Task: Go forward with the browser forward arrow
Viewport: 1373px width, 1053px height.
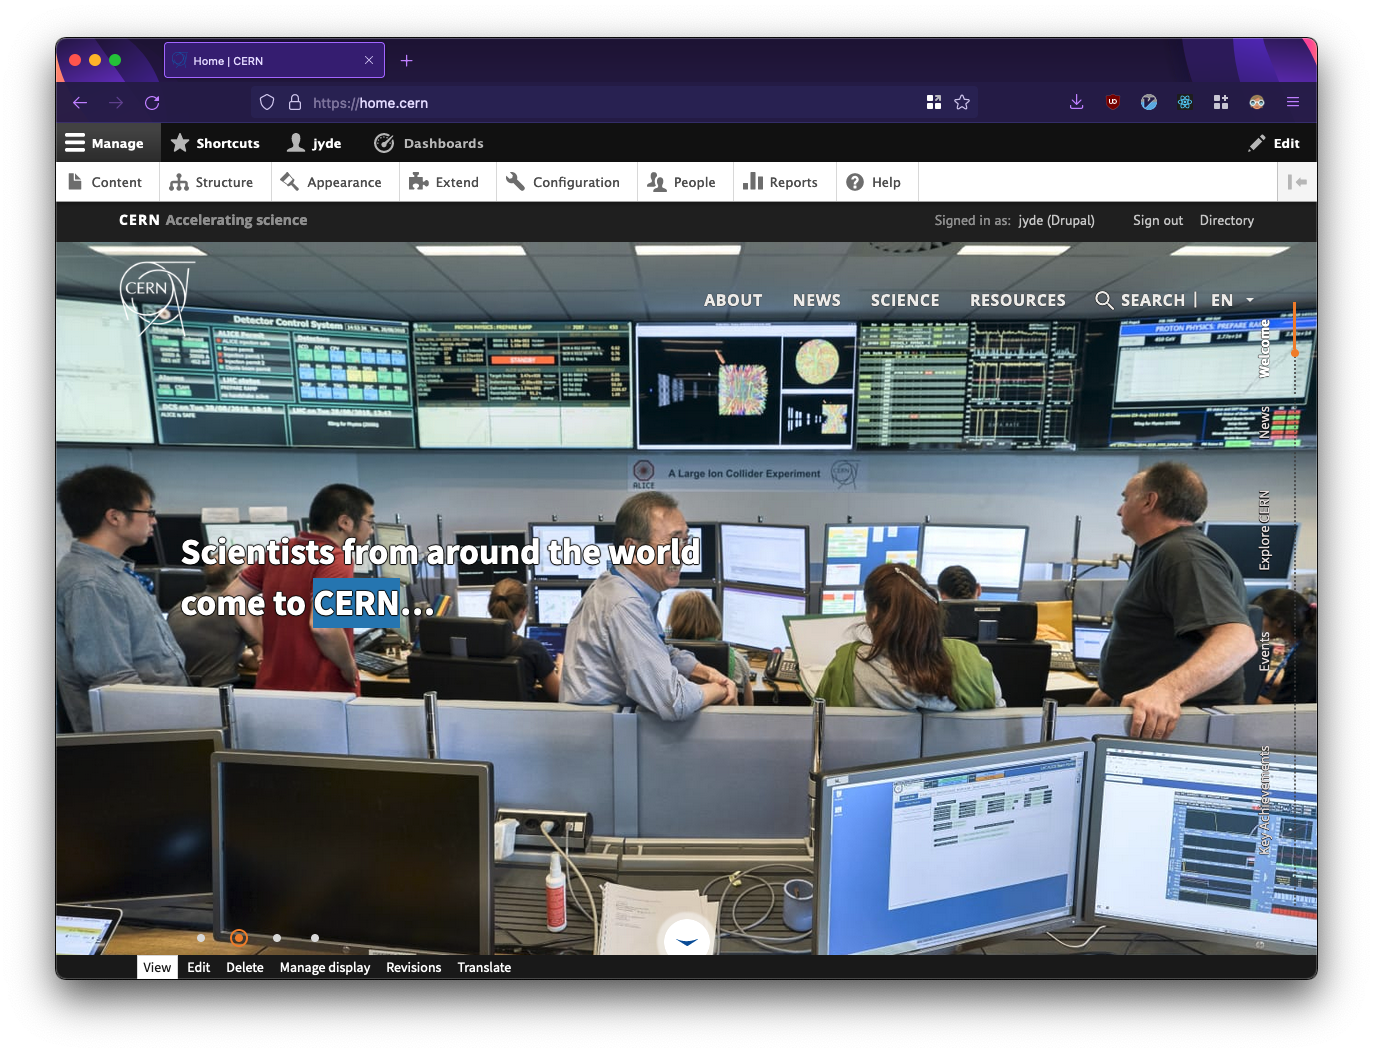Action: coord(116,103)
